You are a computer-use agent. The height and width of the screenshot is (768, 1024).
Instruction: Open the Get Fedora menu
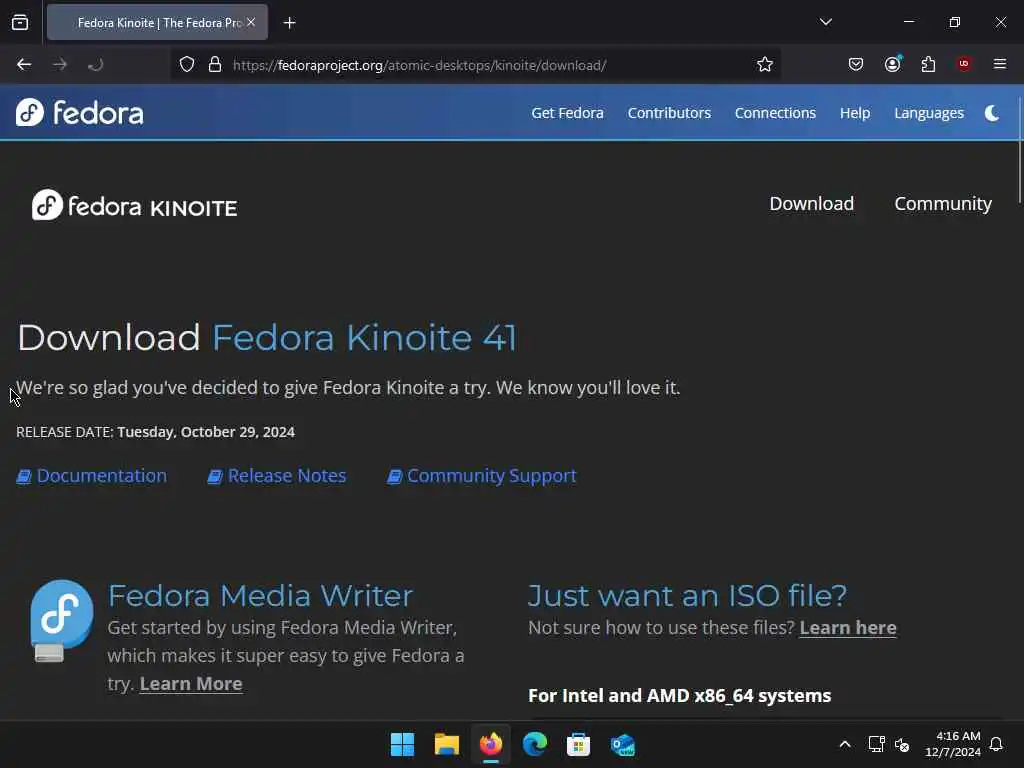pos(567,113)
